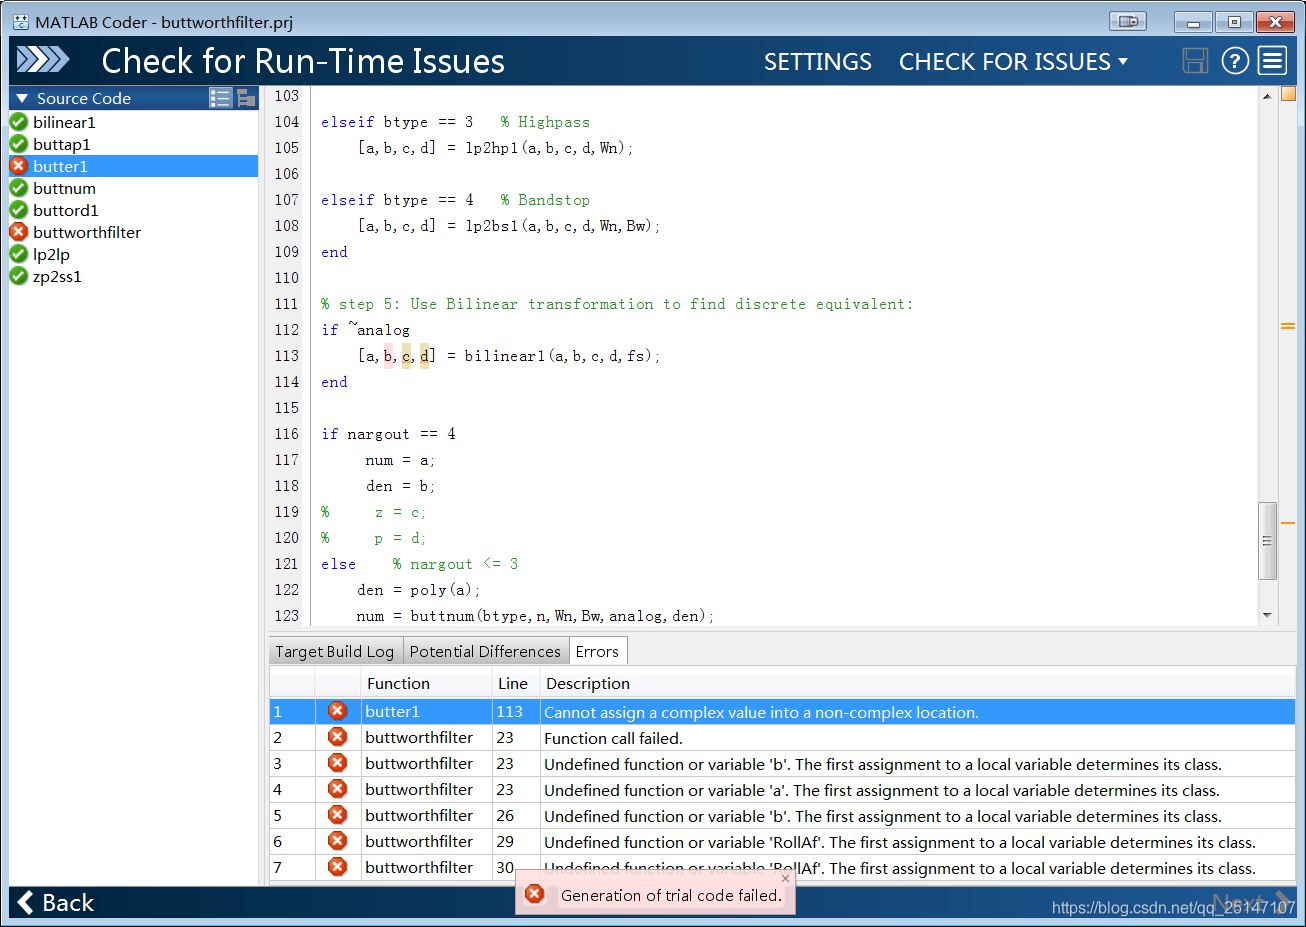Click red error icon beside buttworthfilter file
Image resolution: width=1306 pixels, height=927 pixels.
pos(18,232)
